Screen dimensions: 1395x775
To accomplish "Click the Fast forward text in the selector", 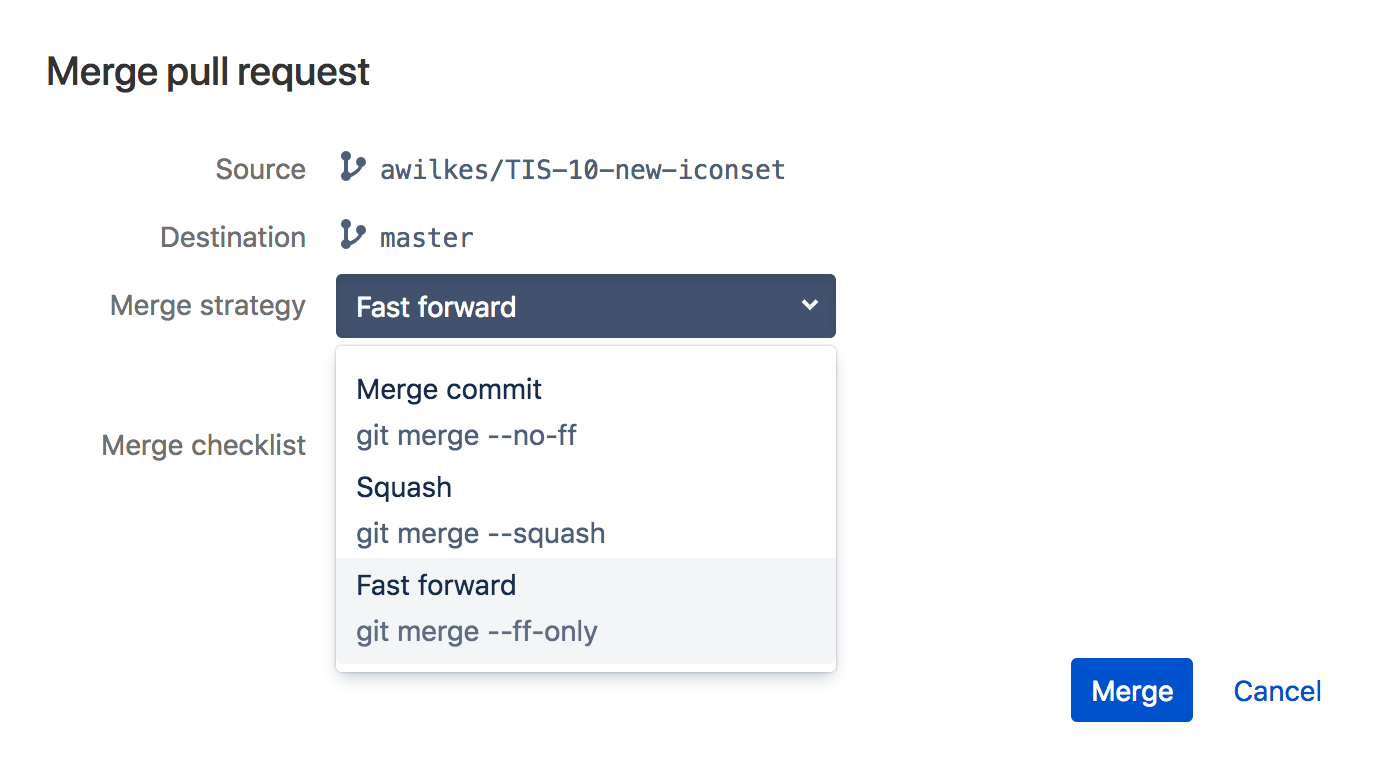I will click(x=436, y=307).
